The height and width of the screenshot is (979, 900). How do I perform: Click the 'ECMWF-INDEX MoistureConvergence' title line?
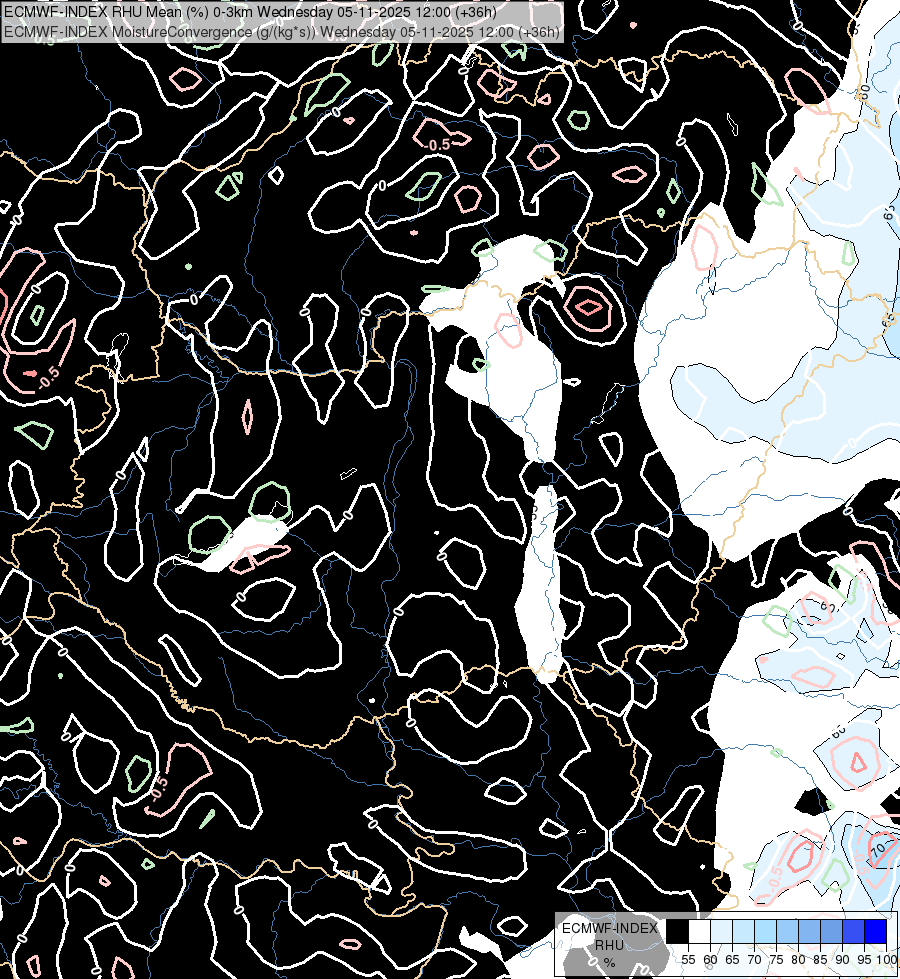point(281,32)
